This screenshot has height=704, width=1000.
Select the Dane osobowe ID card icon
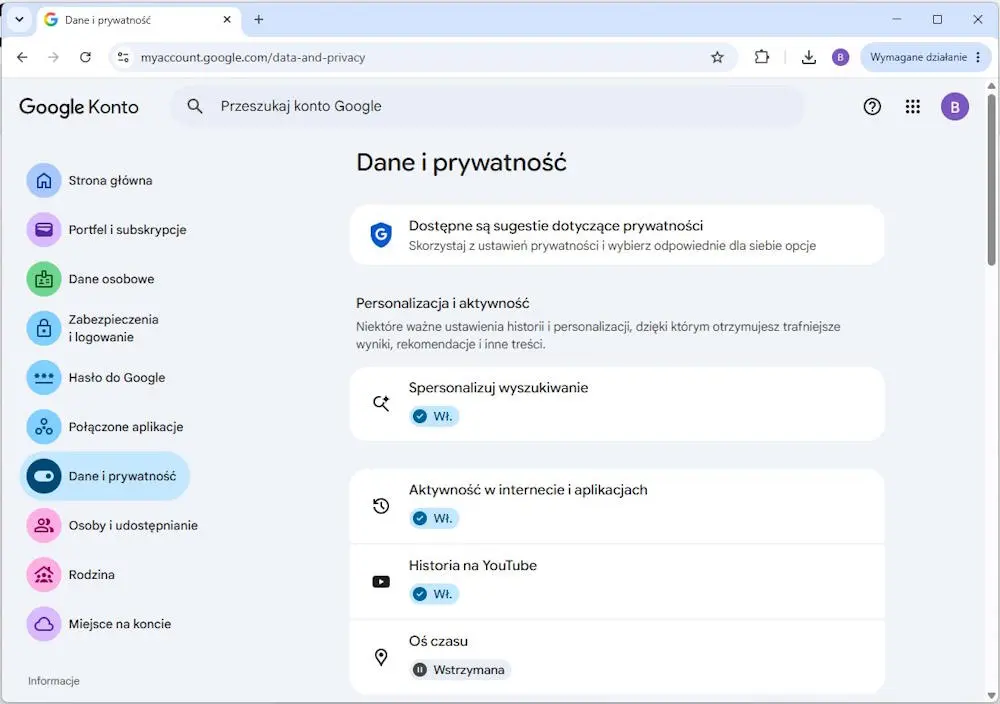43,279
